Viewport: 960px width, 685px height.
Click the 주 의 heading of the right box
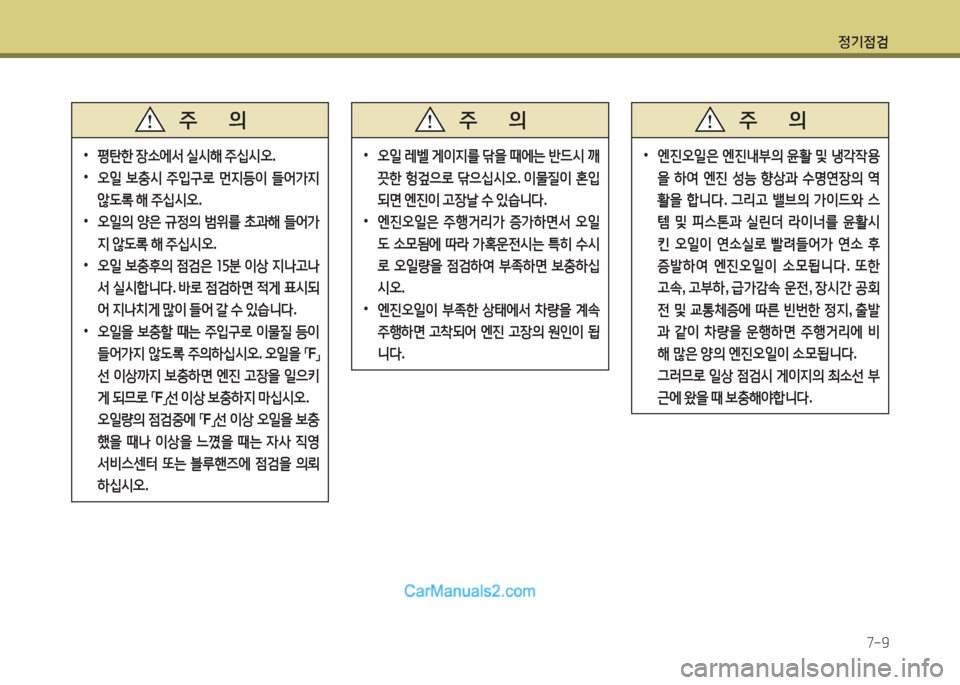coord(772,120)
